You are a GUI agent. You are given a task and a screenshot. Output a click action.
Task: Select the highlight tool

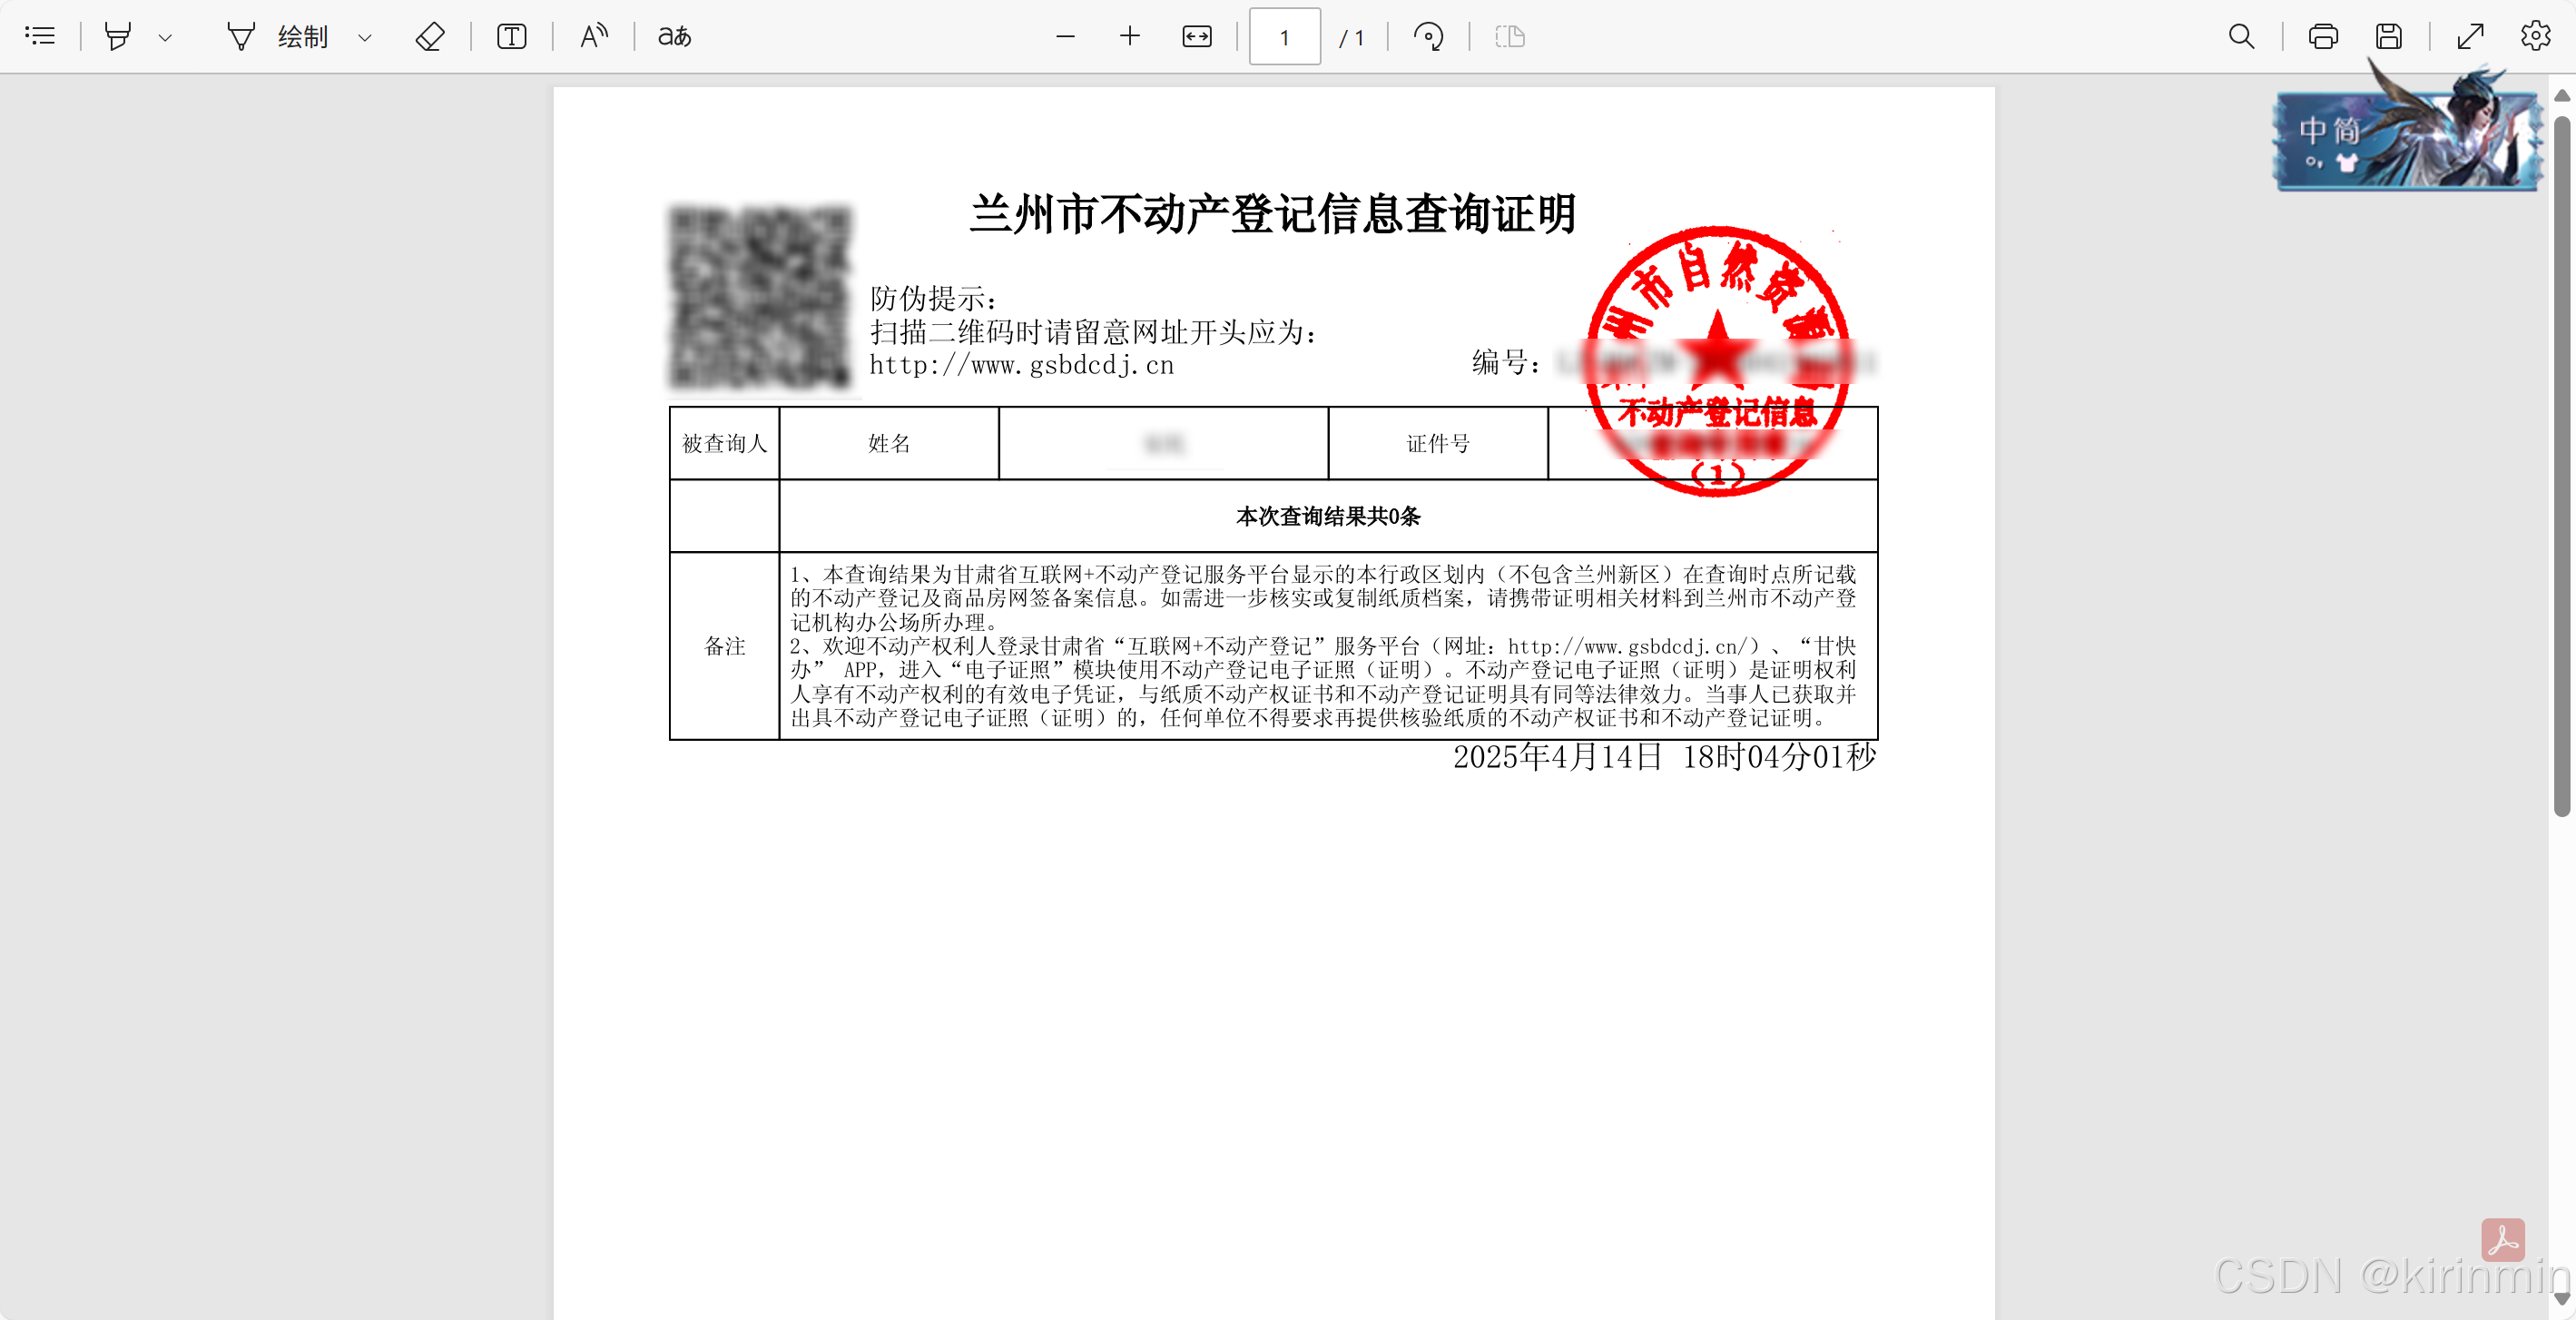(x=118, y=37)
